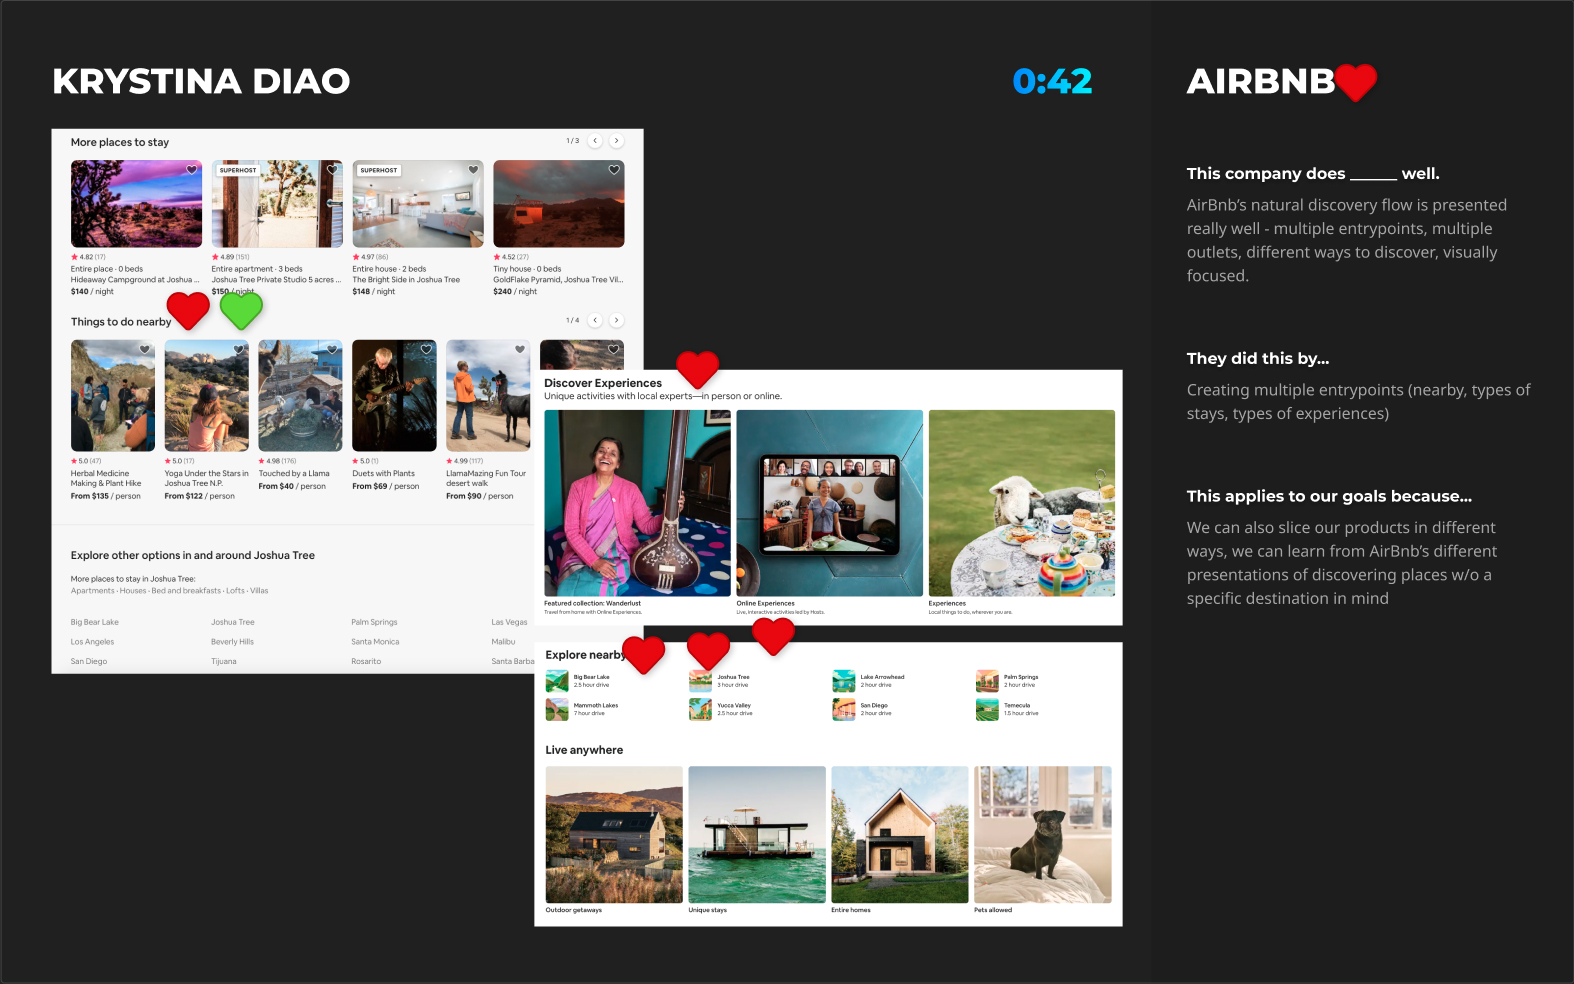The width and height of the screenshot is (1574, 984).
Task: Follow the Apartments link under More places to stay
Action: tap(93, 591)
